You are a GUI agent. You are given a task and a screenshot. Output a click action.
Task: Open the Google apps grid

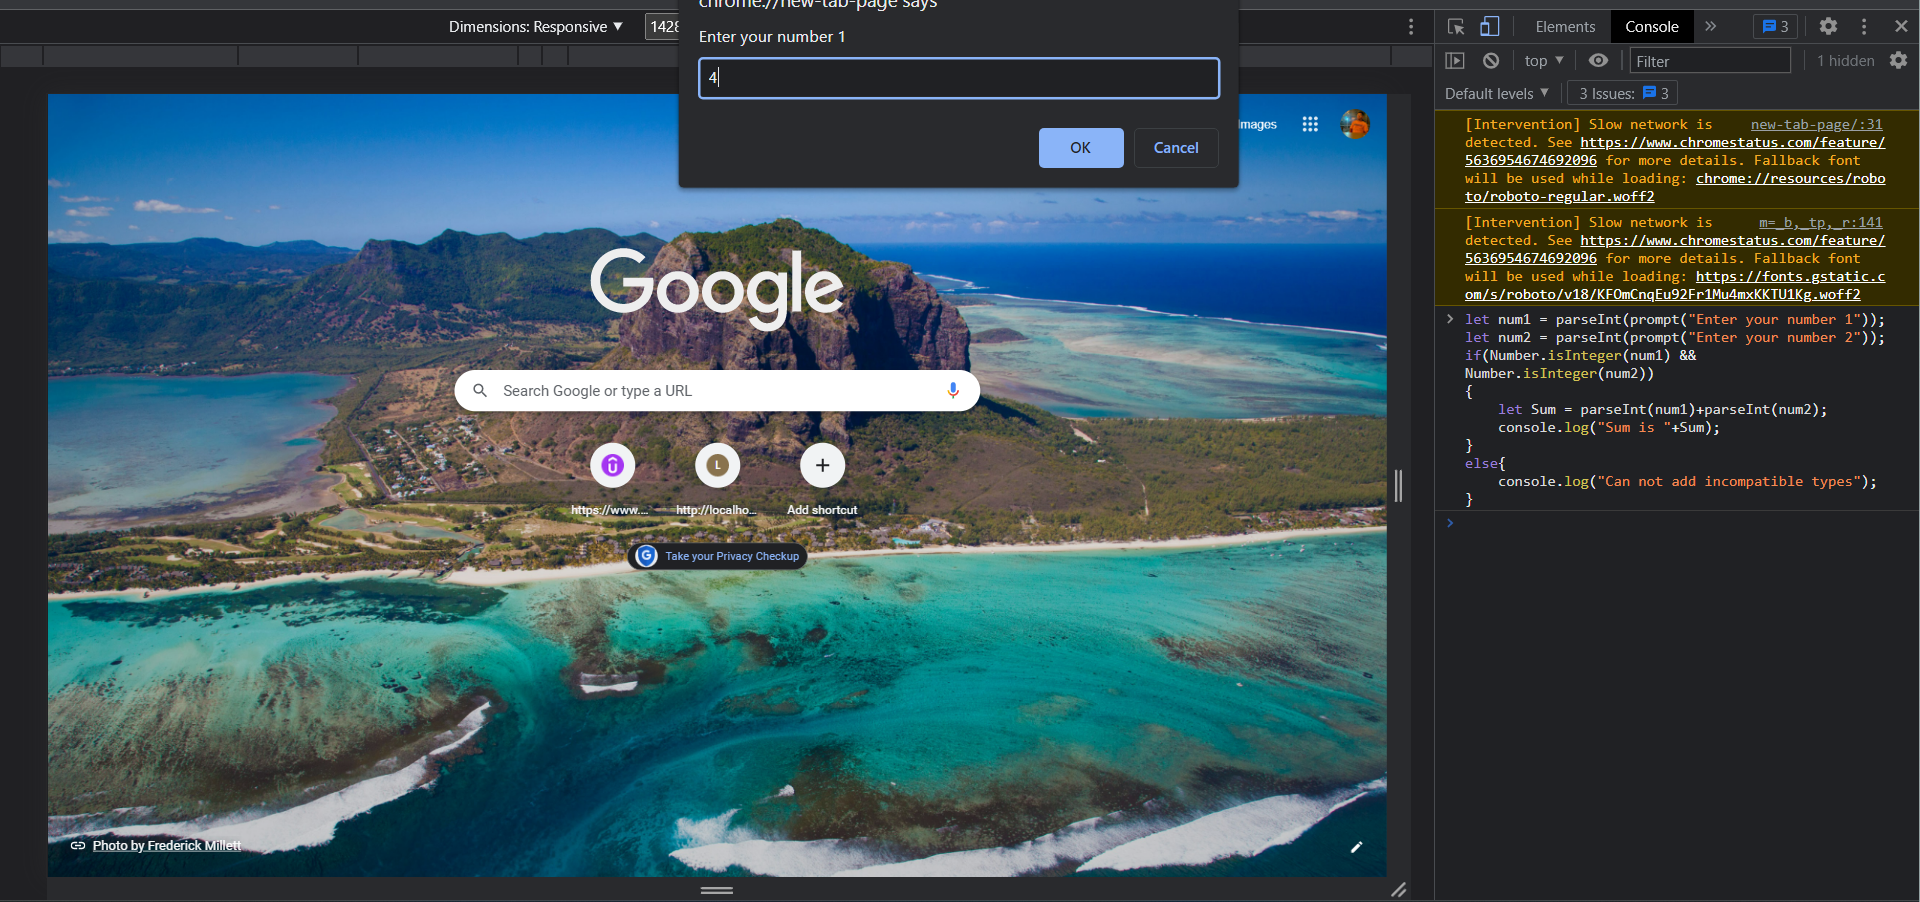point(1310,124)
